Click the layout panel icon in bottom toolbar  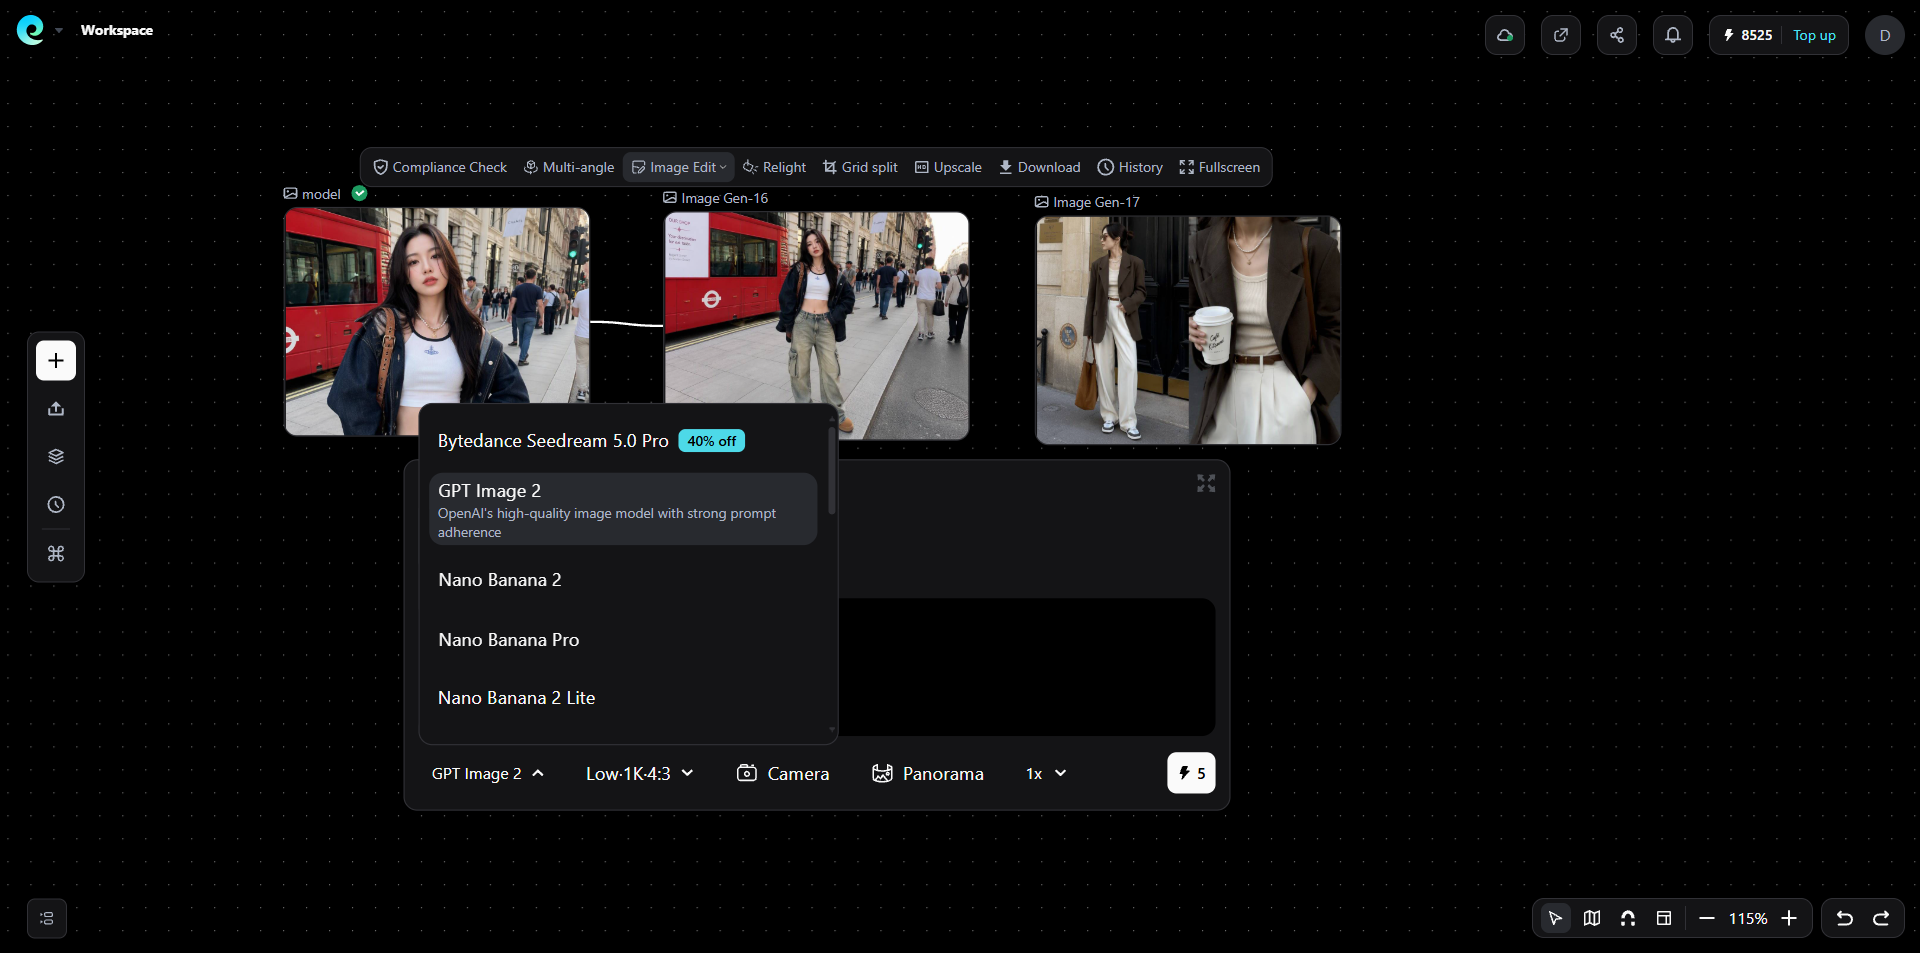tap(1664, 918)
